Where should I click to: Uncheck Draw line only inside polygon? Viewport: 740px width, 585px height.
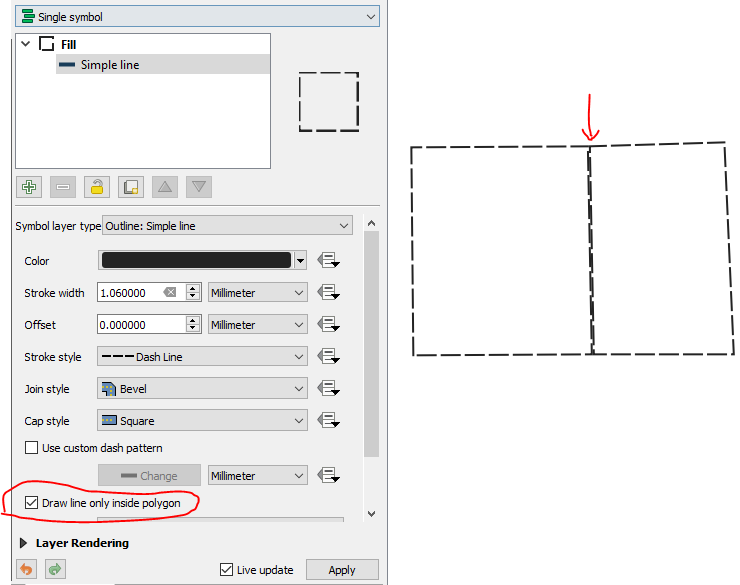tap(32, 503)
